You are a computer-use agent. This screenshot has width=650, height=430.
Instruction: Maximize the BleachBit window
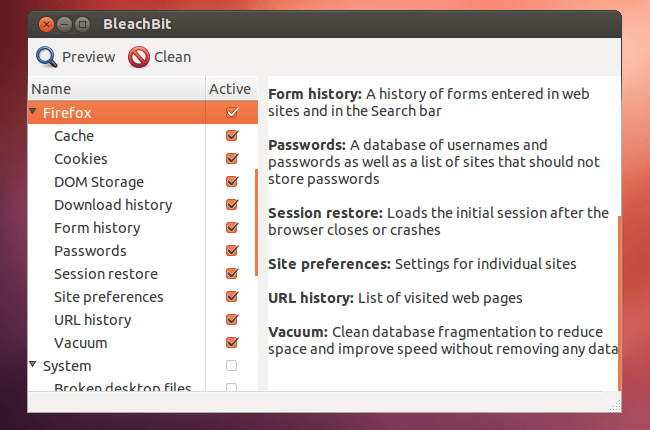coord(82,24)
